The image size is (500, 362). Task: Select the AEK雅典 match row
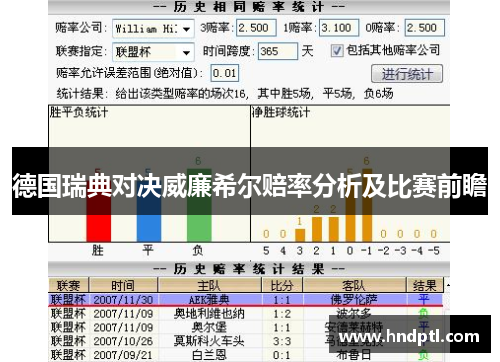246,300
